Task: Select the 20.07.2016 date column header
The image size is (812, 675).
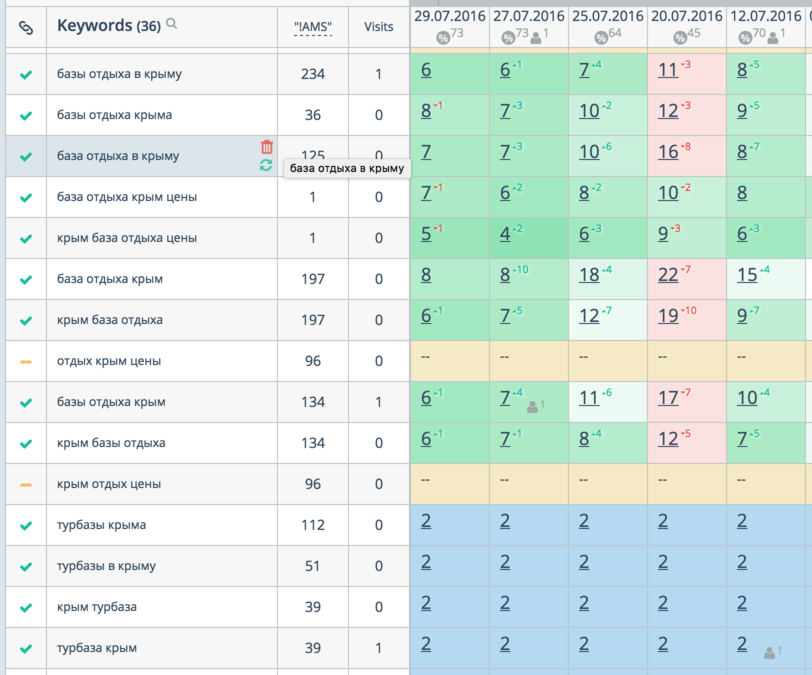Action: tap(687, 16)
